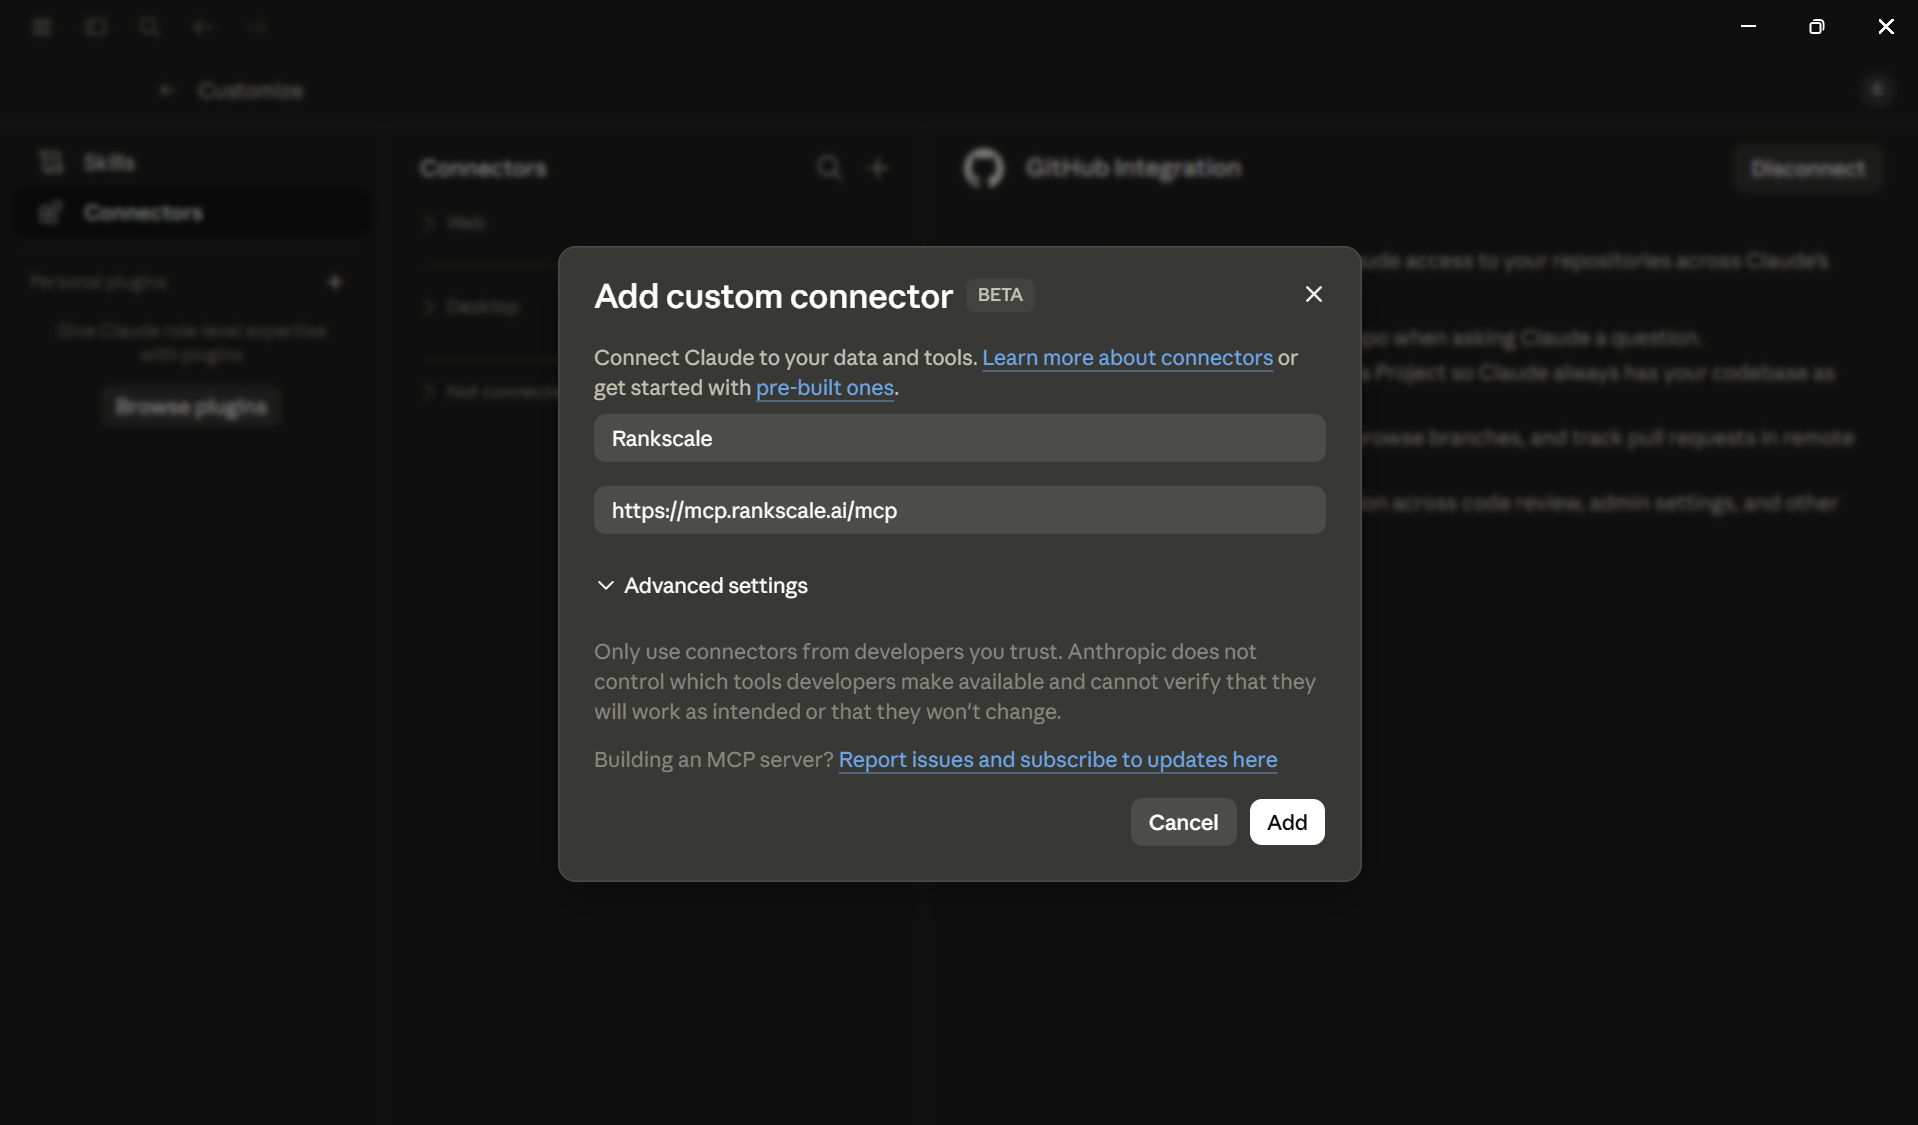
Task: Cancel adding the custom connector
Action: [1183, 822]
